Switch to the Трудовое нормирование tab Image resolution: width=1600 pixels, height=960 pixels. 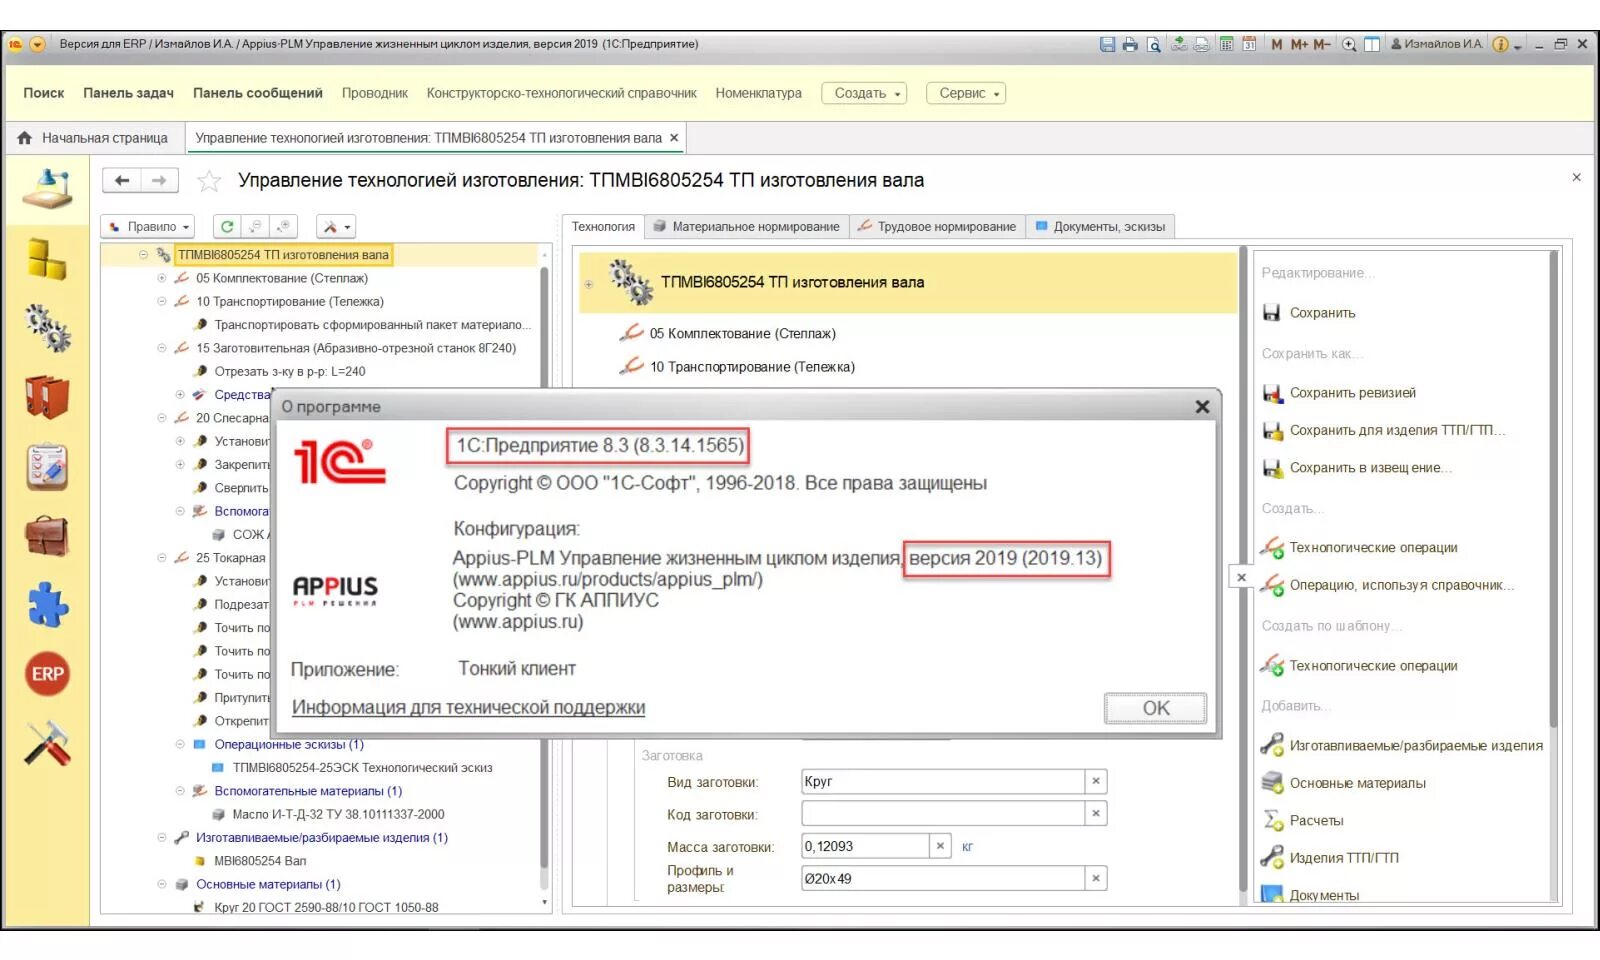pos(937,227)
